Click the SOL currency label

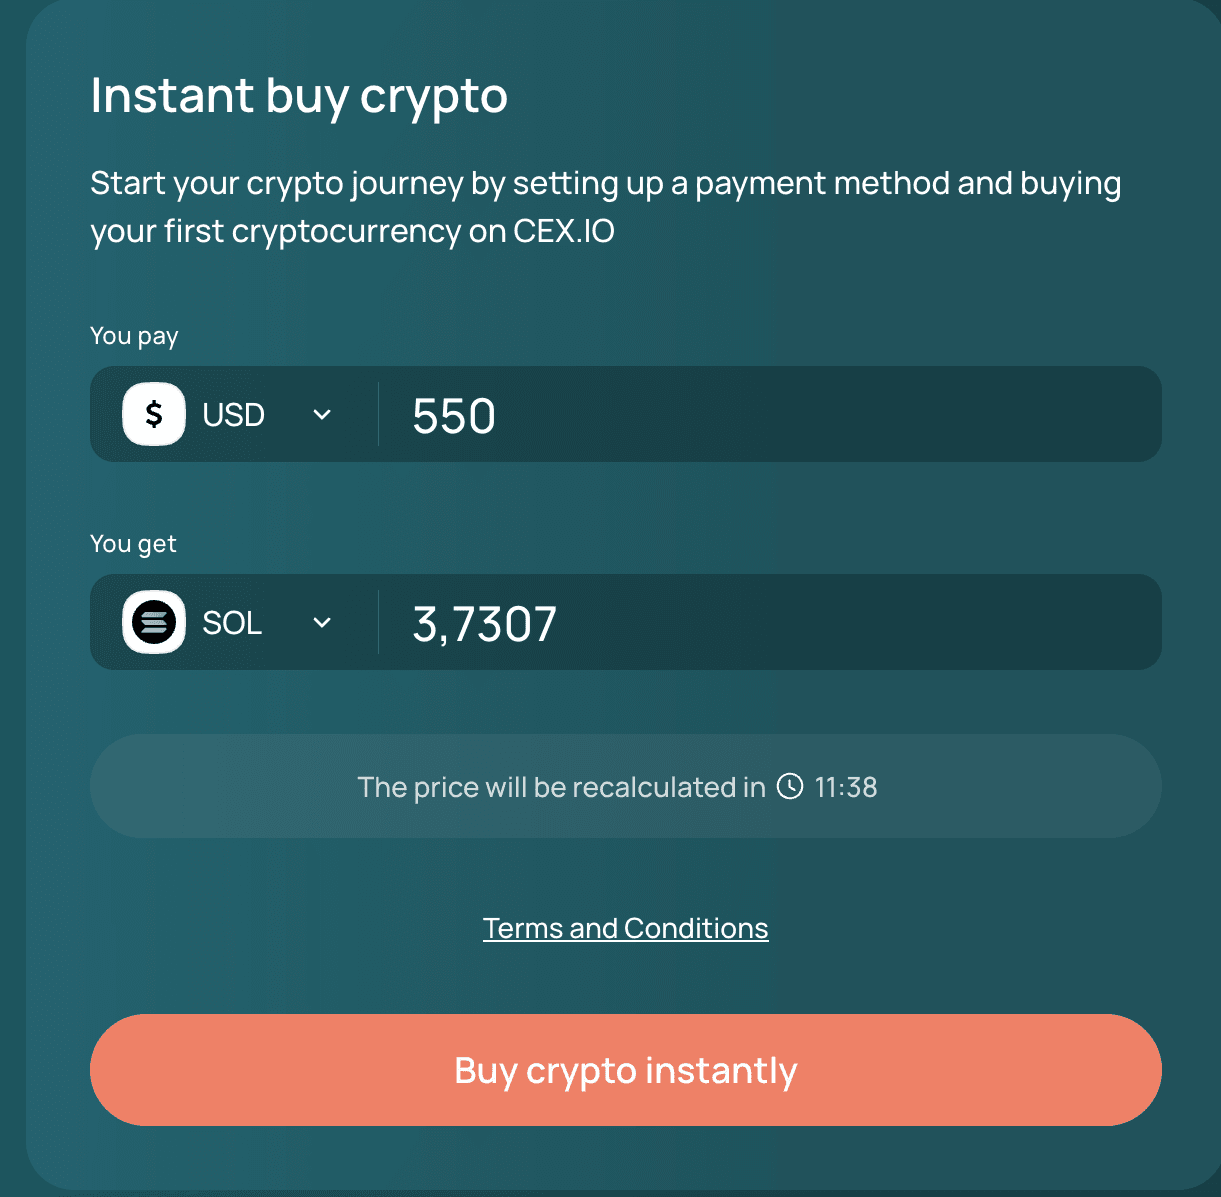pyautogui.click(x=232, y=623)
